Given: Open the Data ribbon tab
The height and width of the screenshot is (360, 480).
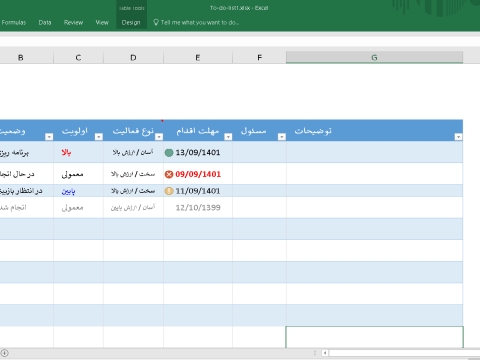Looking at the screenshot, I should [45, 22].
